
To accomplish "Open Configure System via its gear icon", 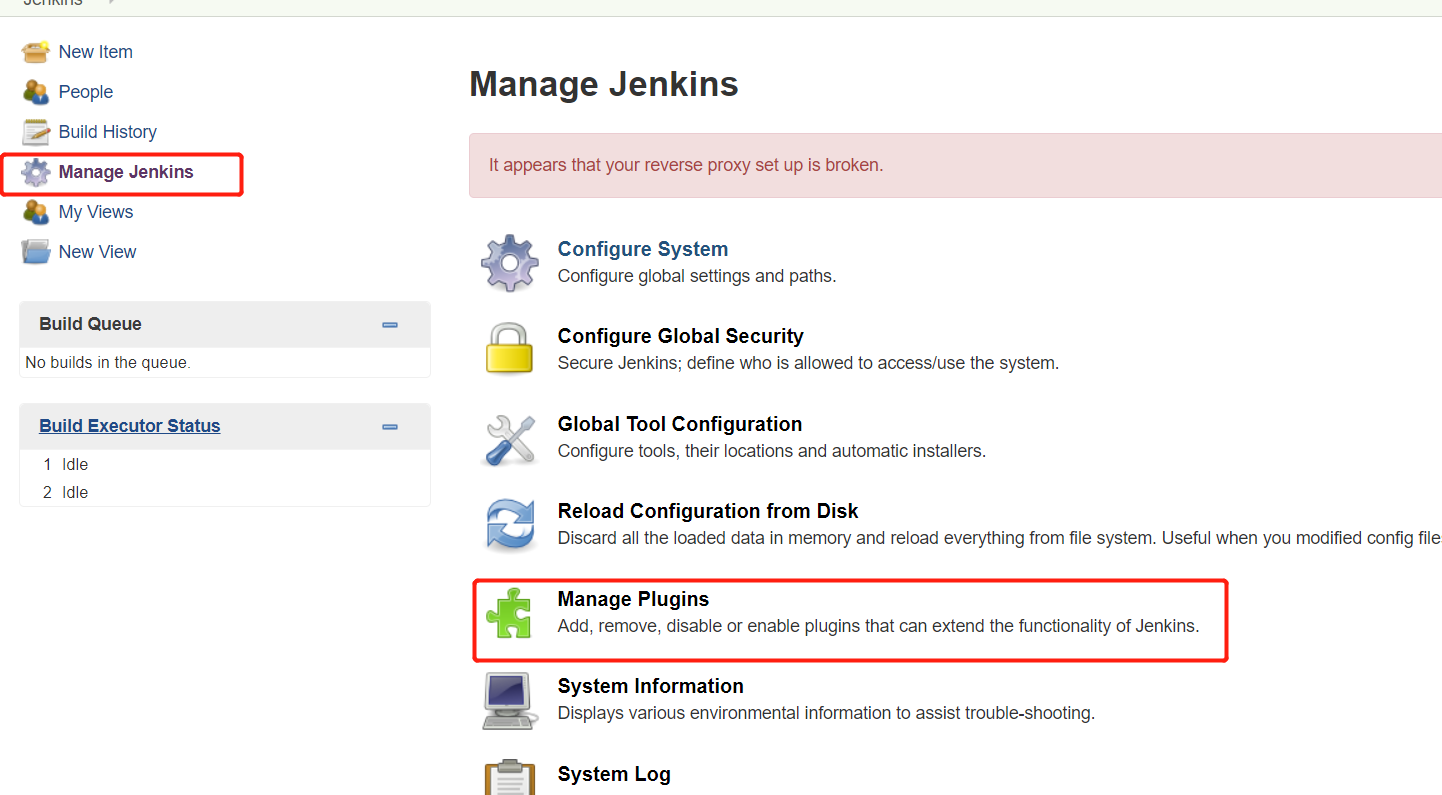I will pos(510,262).
